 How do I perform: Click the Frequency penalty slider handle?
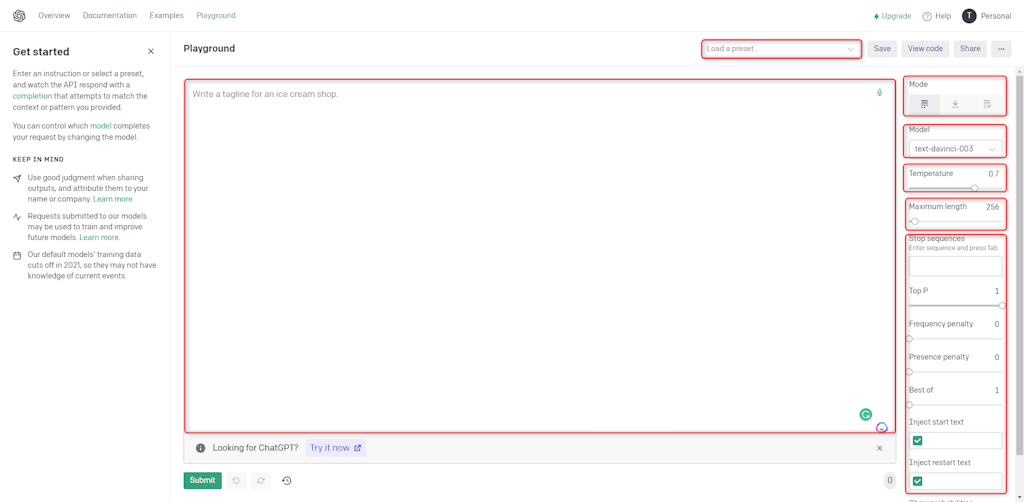909,339
